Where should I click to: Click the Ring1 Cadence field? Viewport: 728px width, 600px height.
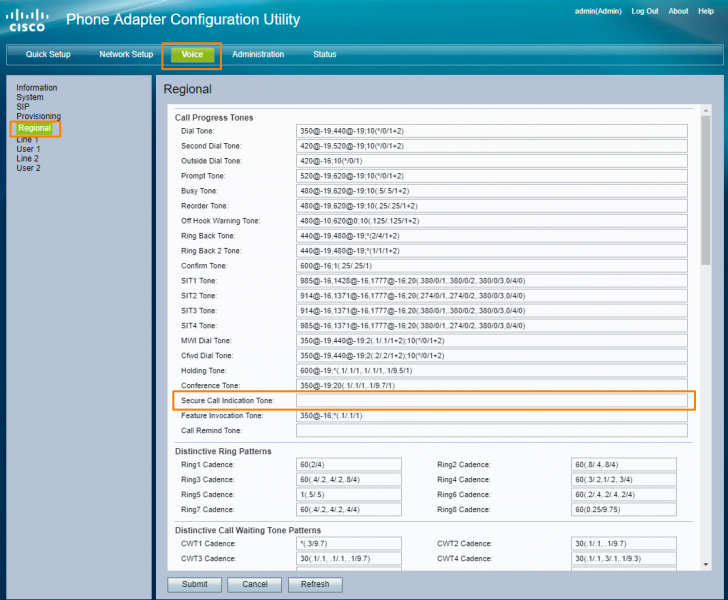349,464
